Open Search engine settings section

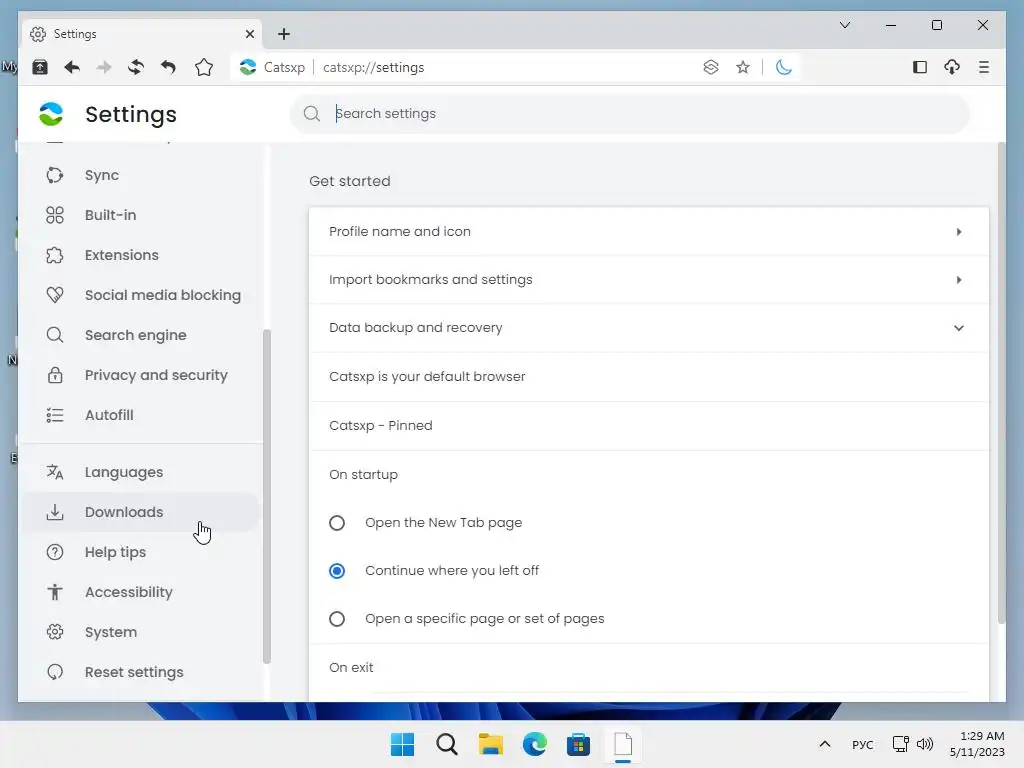click(x=141, y=335)
